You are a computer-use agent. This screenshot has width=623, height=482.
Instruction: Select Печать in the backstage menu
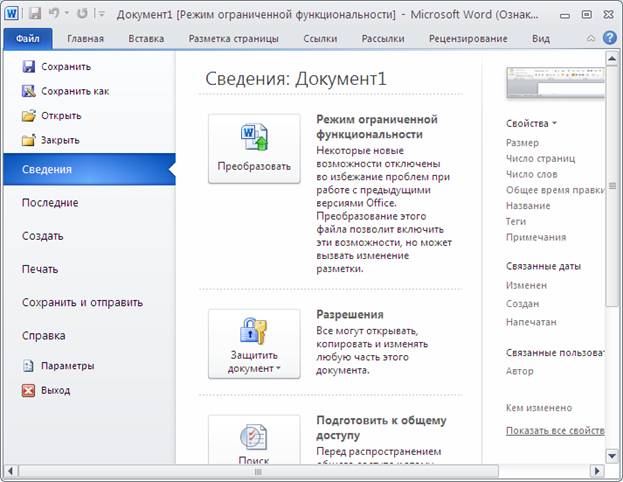[40, 269]
